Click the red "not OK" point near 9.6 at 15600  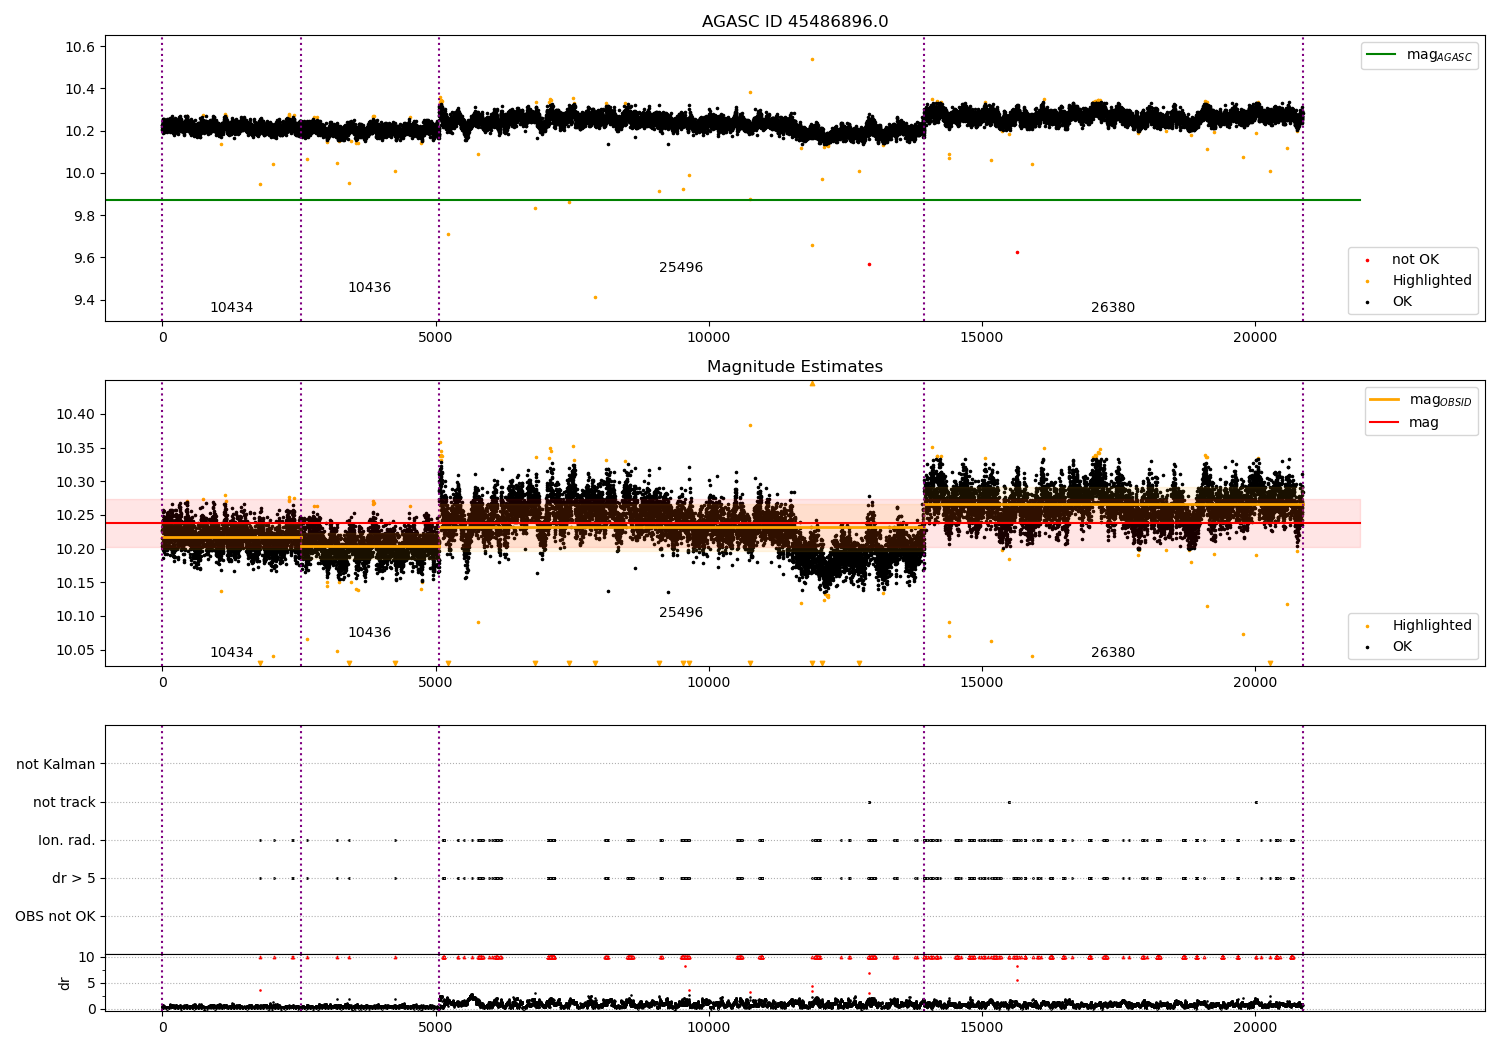point(1017,252)
